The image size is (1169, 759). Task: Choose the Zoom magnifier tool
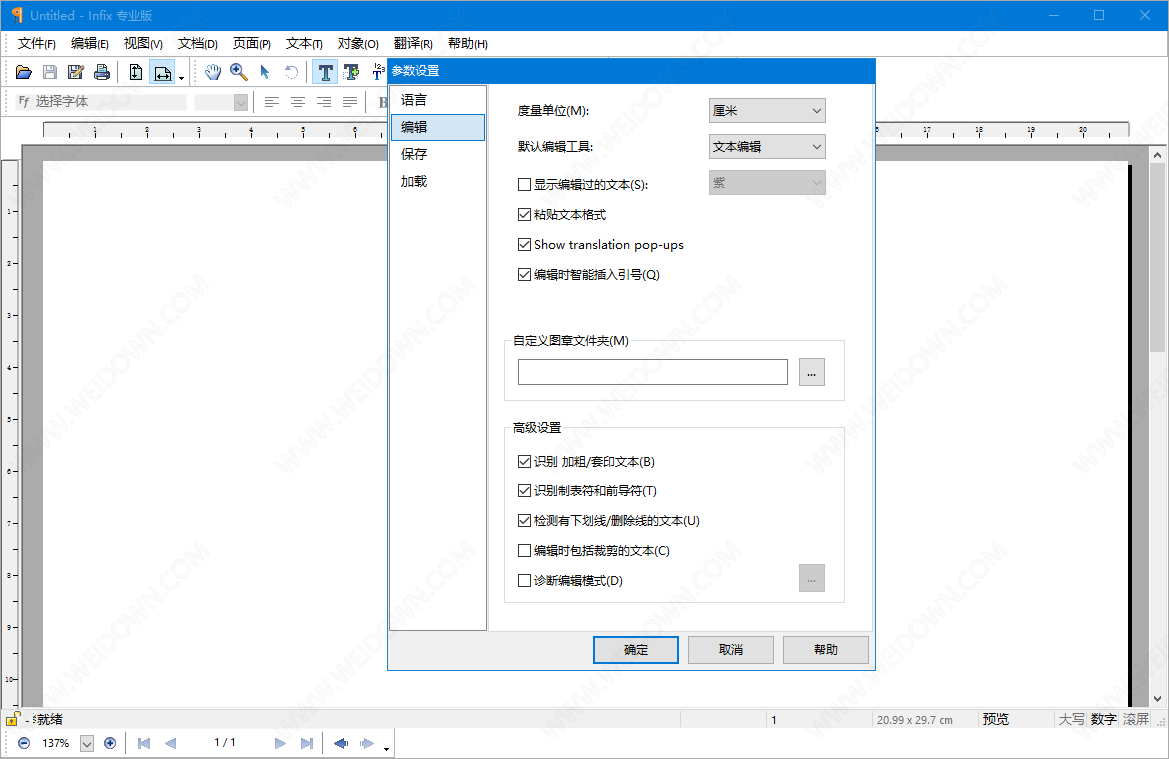(239, 72)
